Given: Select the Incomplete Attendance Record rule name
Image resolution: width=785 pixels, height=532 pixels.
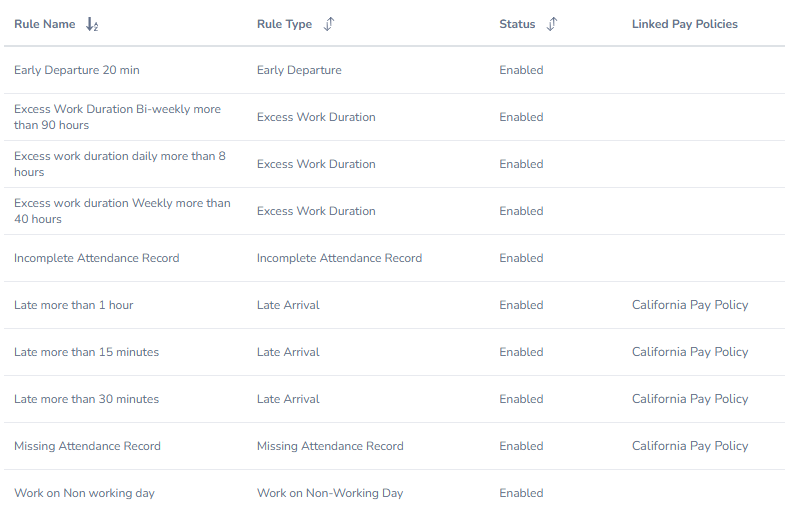Looking at the screenshot, I should pyautogui.click(x=97, y=258).
